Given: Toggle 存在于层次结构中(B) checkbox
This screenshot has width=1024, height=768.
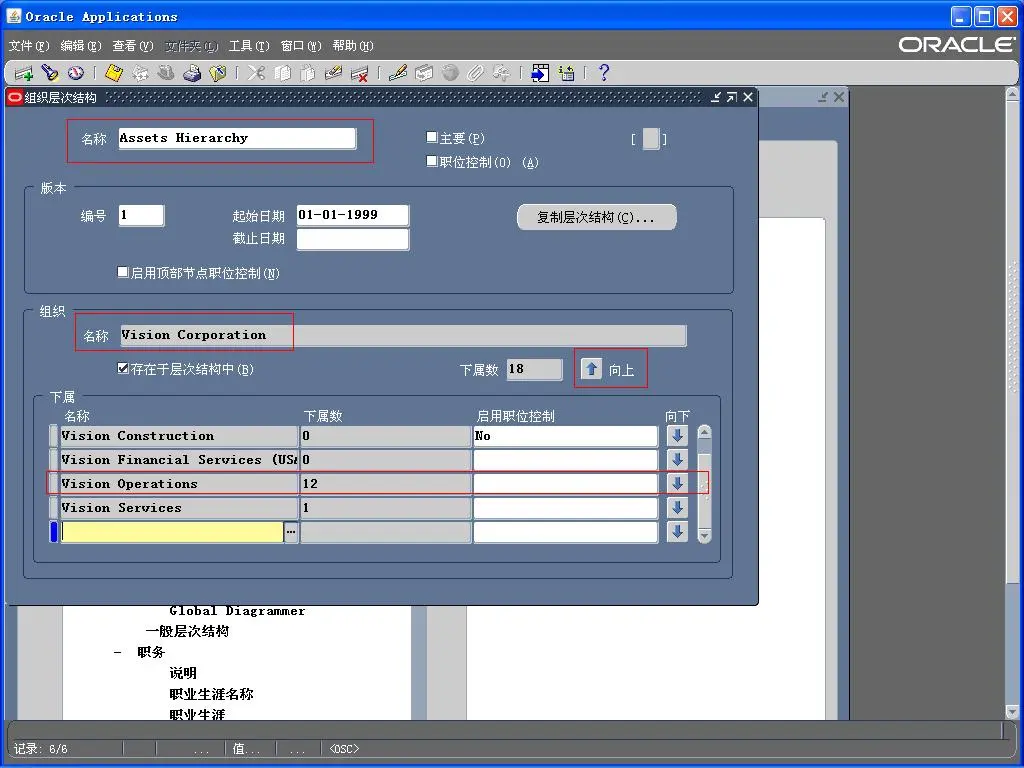Looking at the screenshot, I should (123, 368).
